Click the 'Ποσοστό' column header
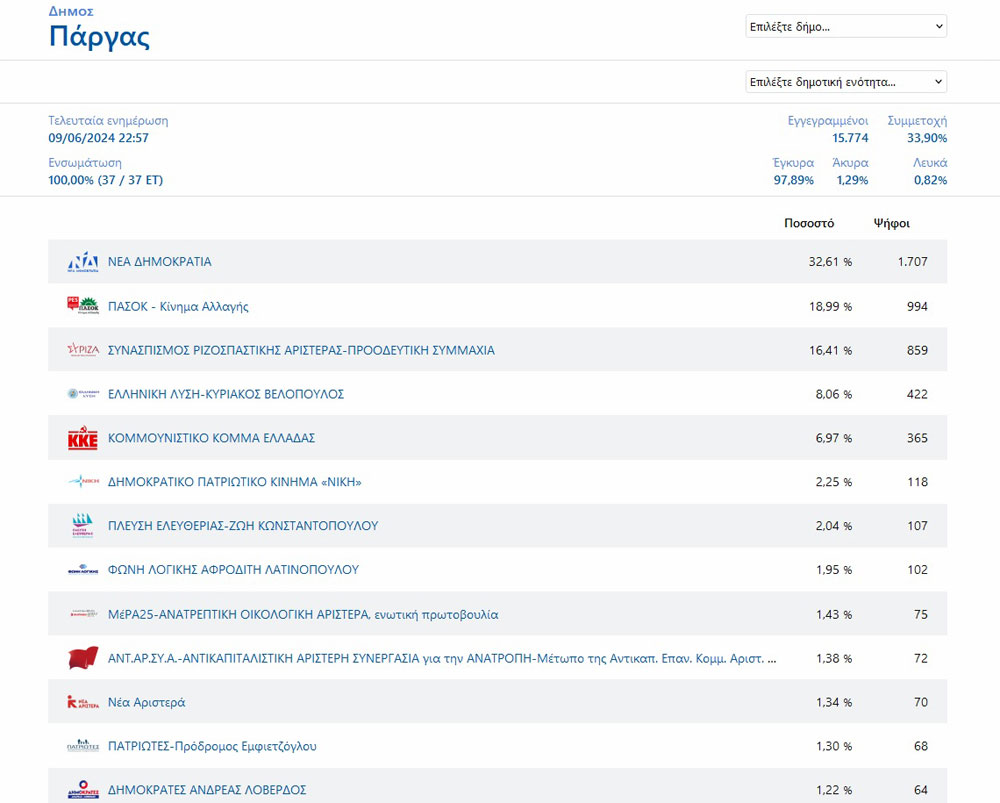 pyautogui.click(x=808, y=223)
